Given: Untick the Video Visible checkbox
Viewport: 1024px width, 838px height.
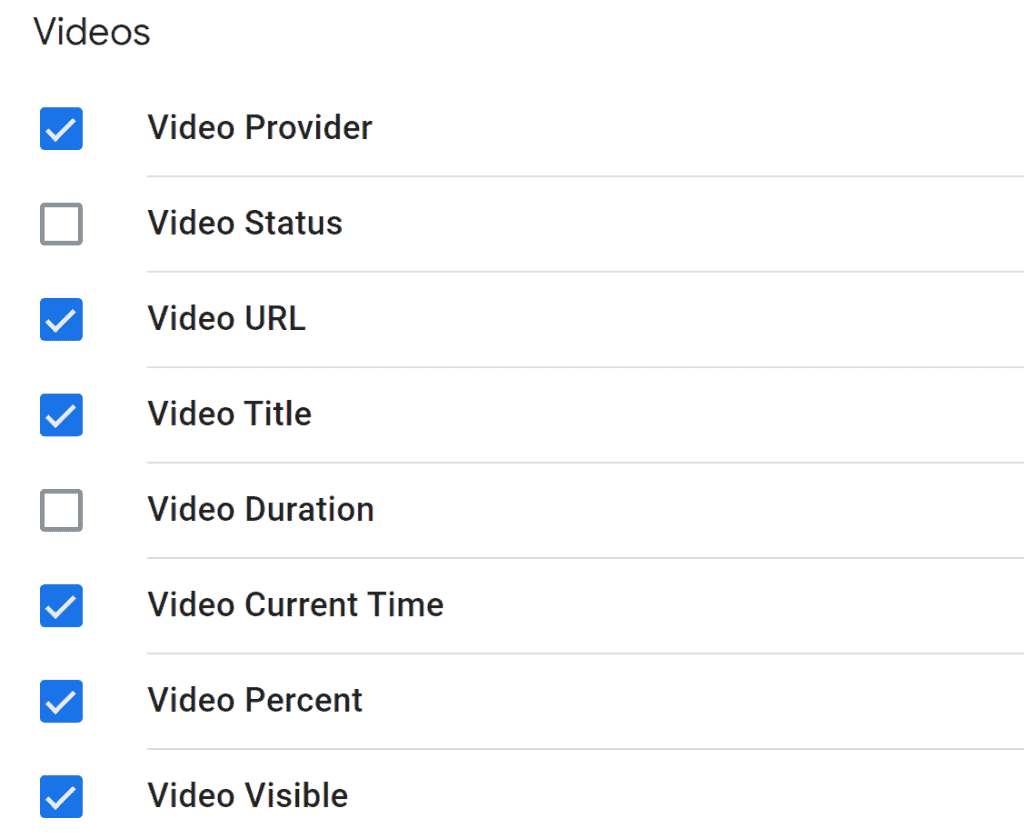Looking at the screenshot, I should [61, 797].
